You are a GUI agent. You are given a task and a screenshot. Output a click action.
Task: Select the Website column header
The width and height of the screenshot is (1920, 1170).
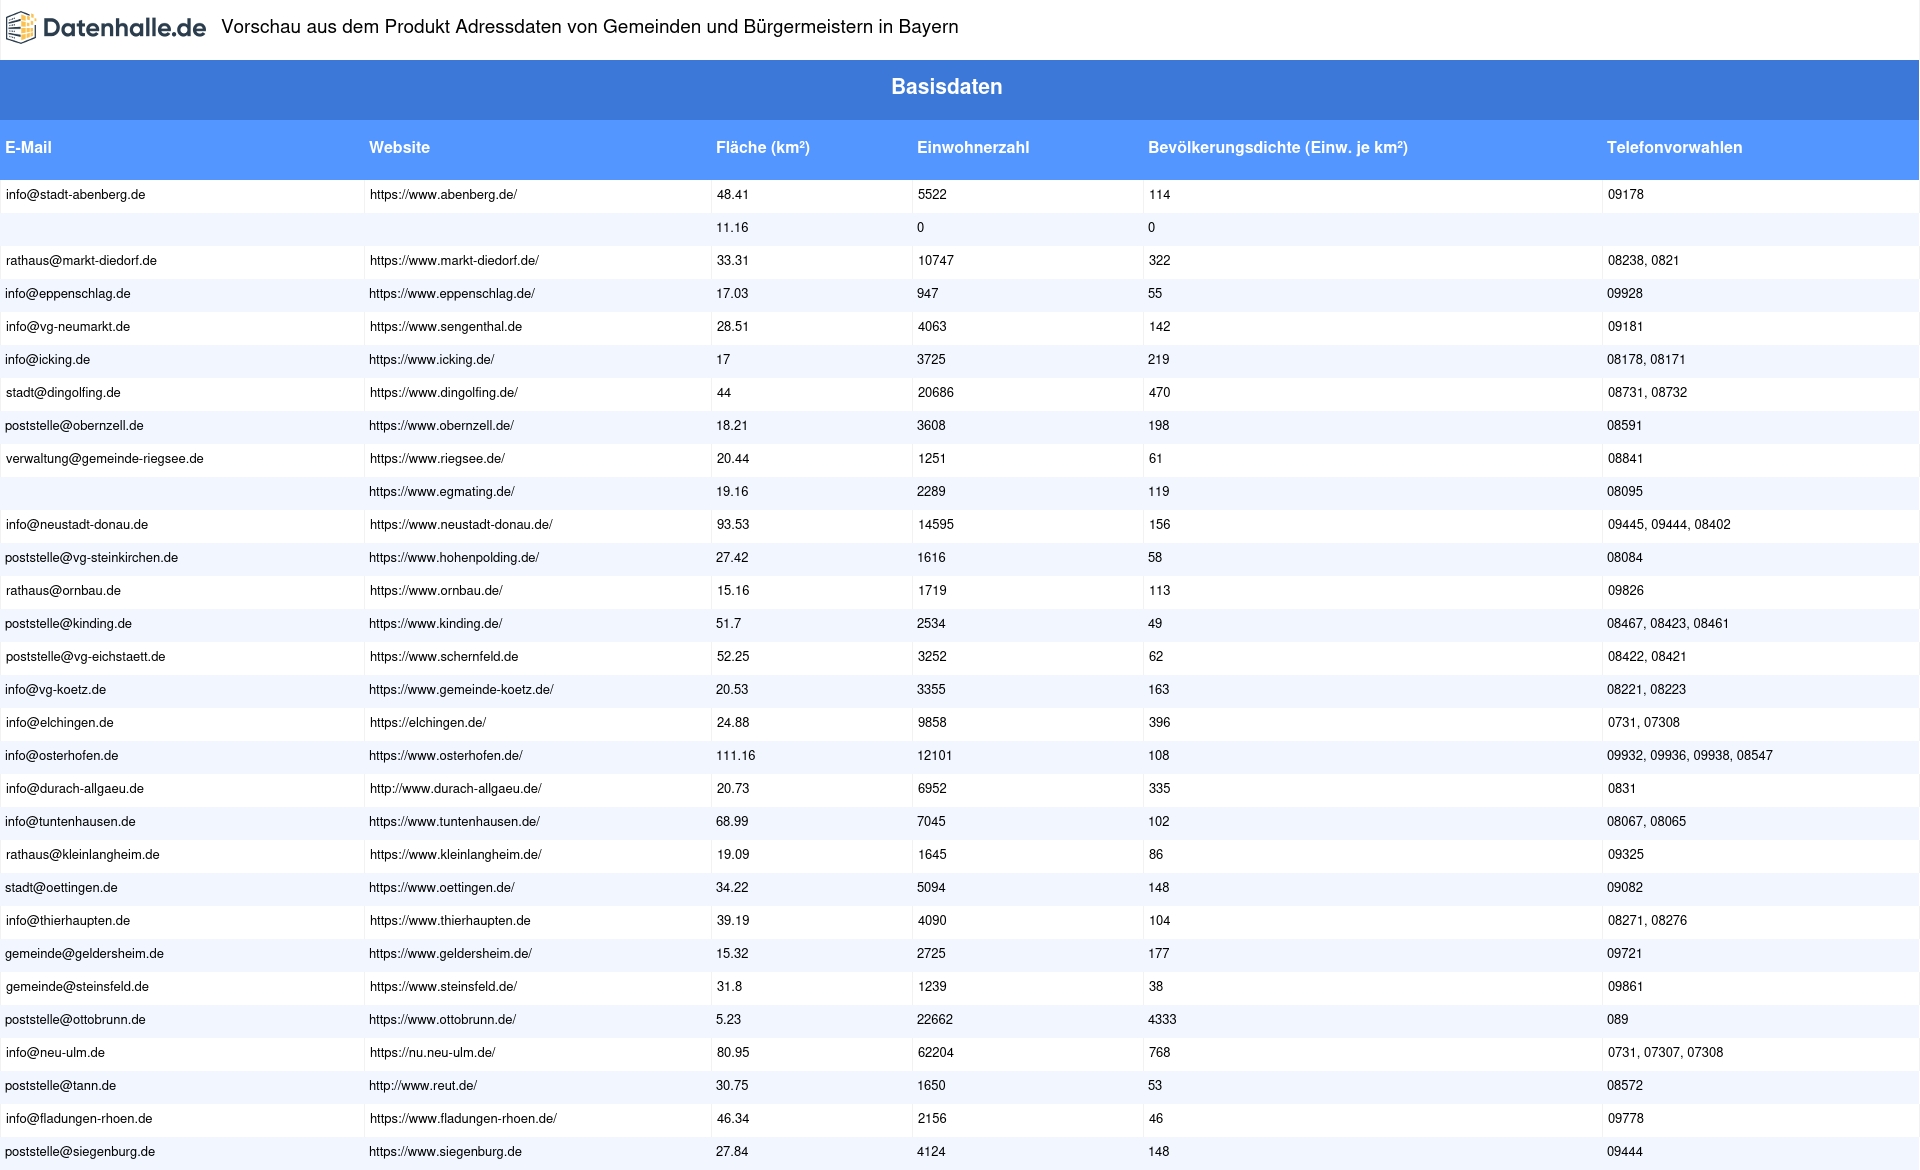tap(399, 148)
